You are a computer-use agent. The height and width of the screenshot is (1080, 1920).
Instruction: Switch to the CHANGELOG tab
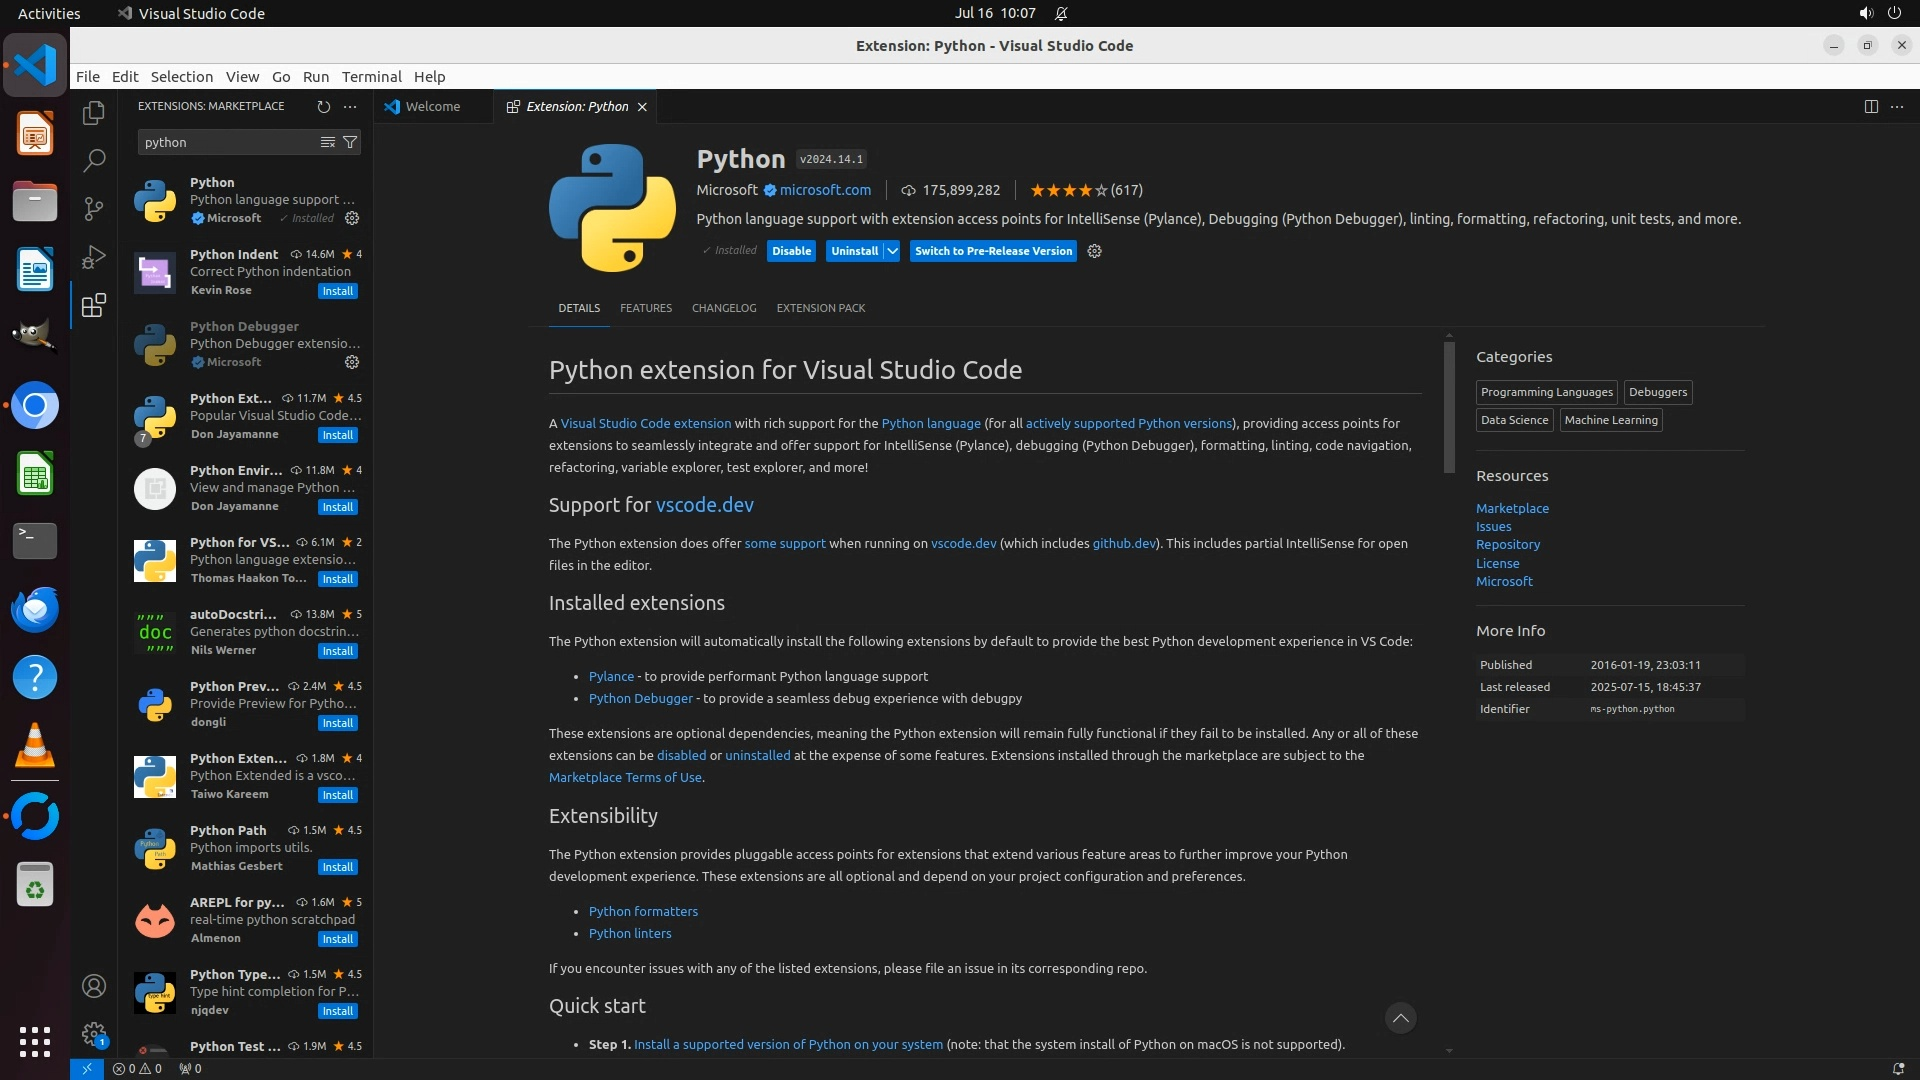point(723,308)
